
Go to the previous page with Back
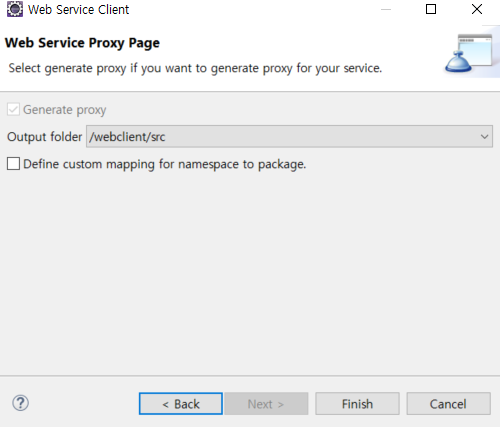(181, 404)
